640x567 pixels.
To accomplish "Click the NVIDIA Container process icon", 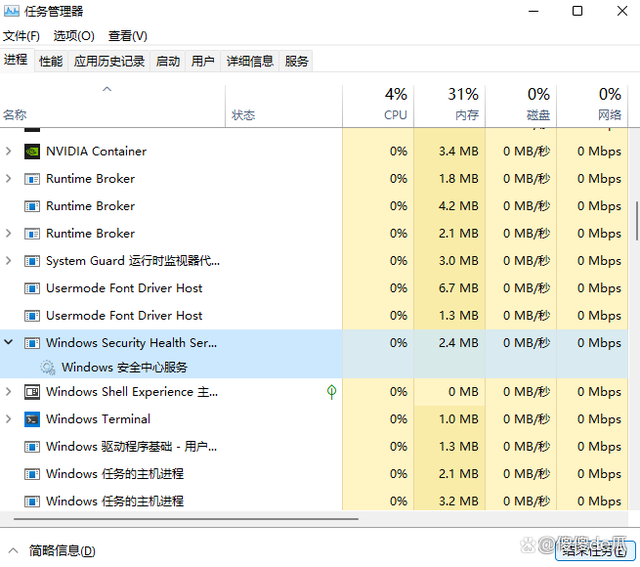I will click(32, 151).
